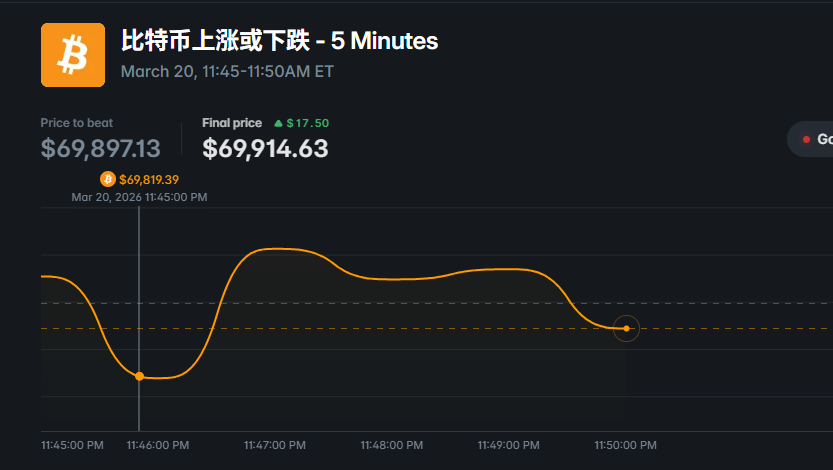Click the green $17.50 price change
833x470 pixels.
click(308, 123)
